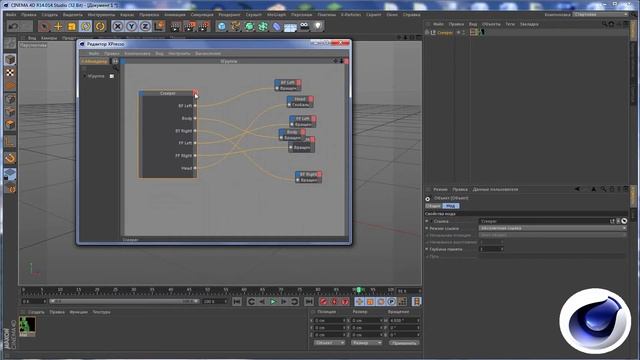
Task: Open the render settings
Action: click(203, 27)
